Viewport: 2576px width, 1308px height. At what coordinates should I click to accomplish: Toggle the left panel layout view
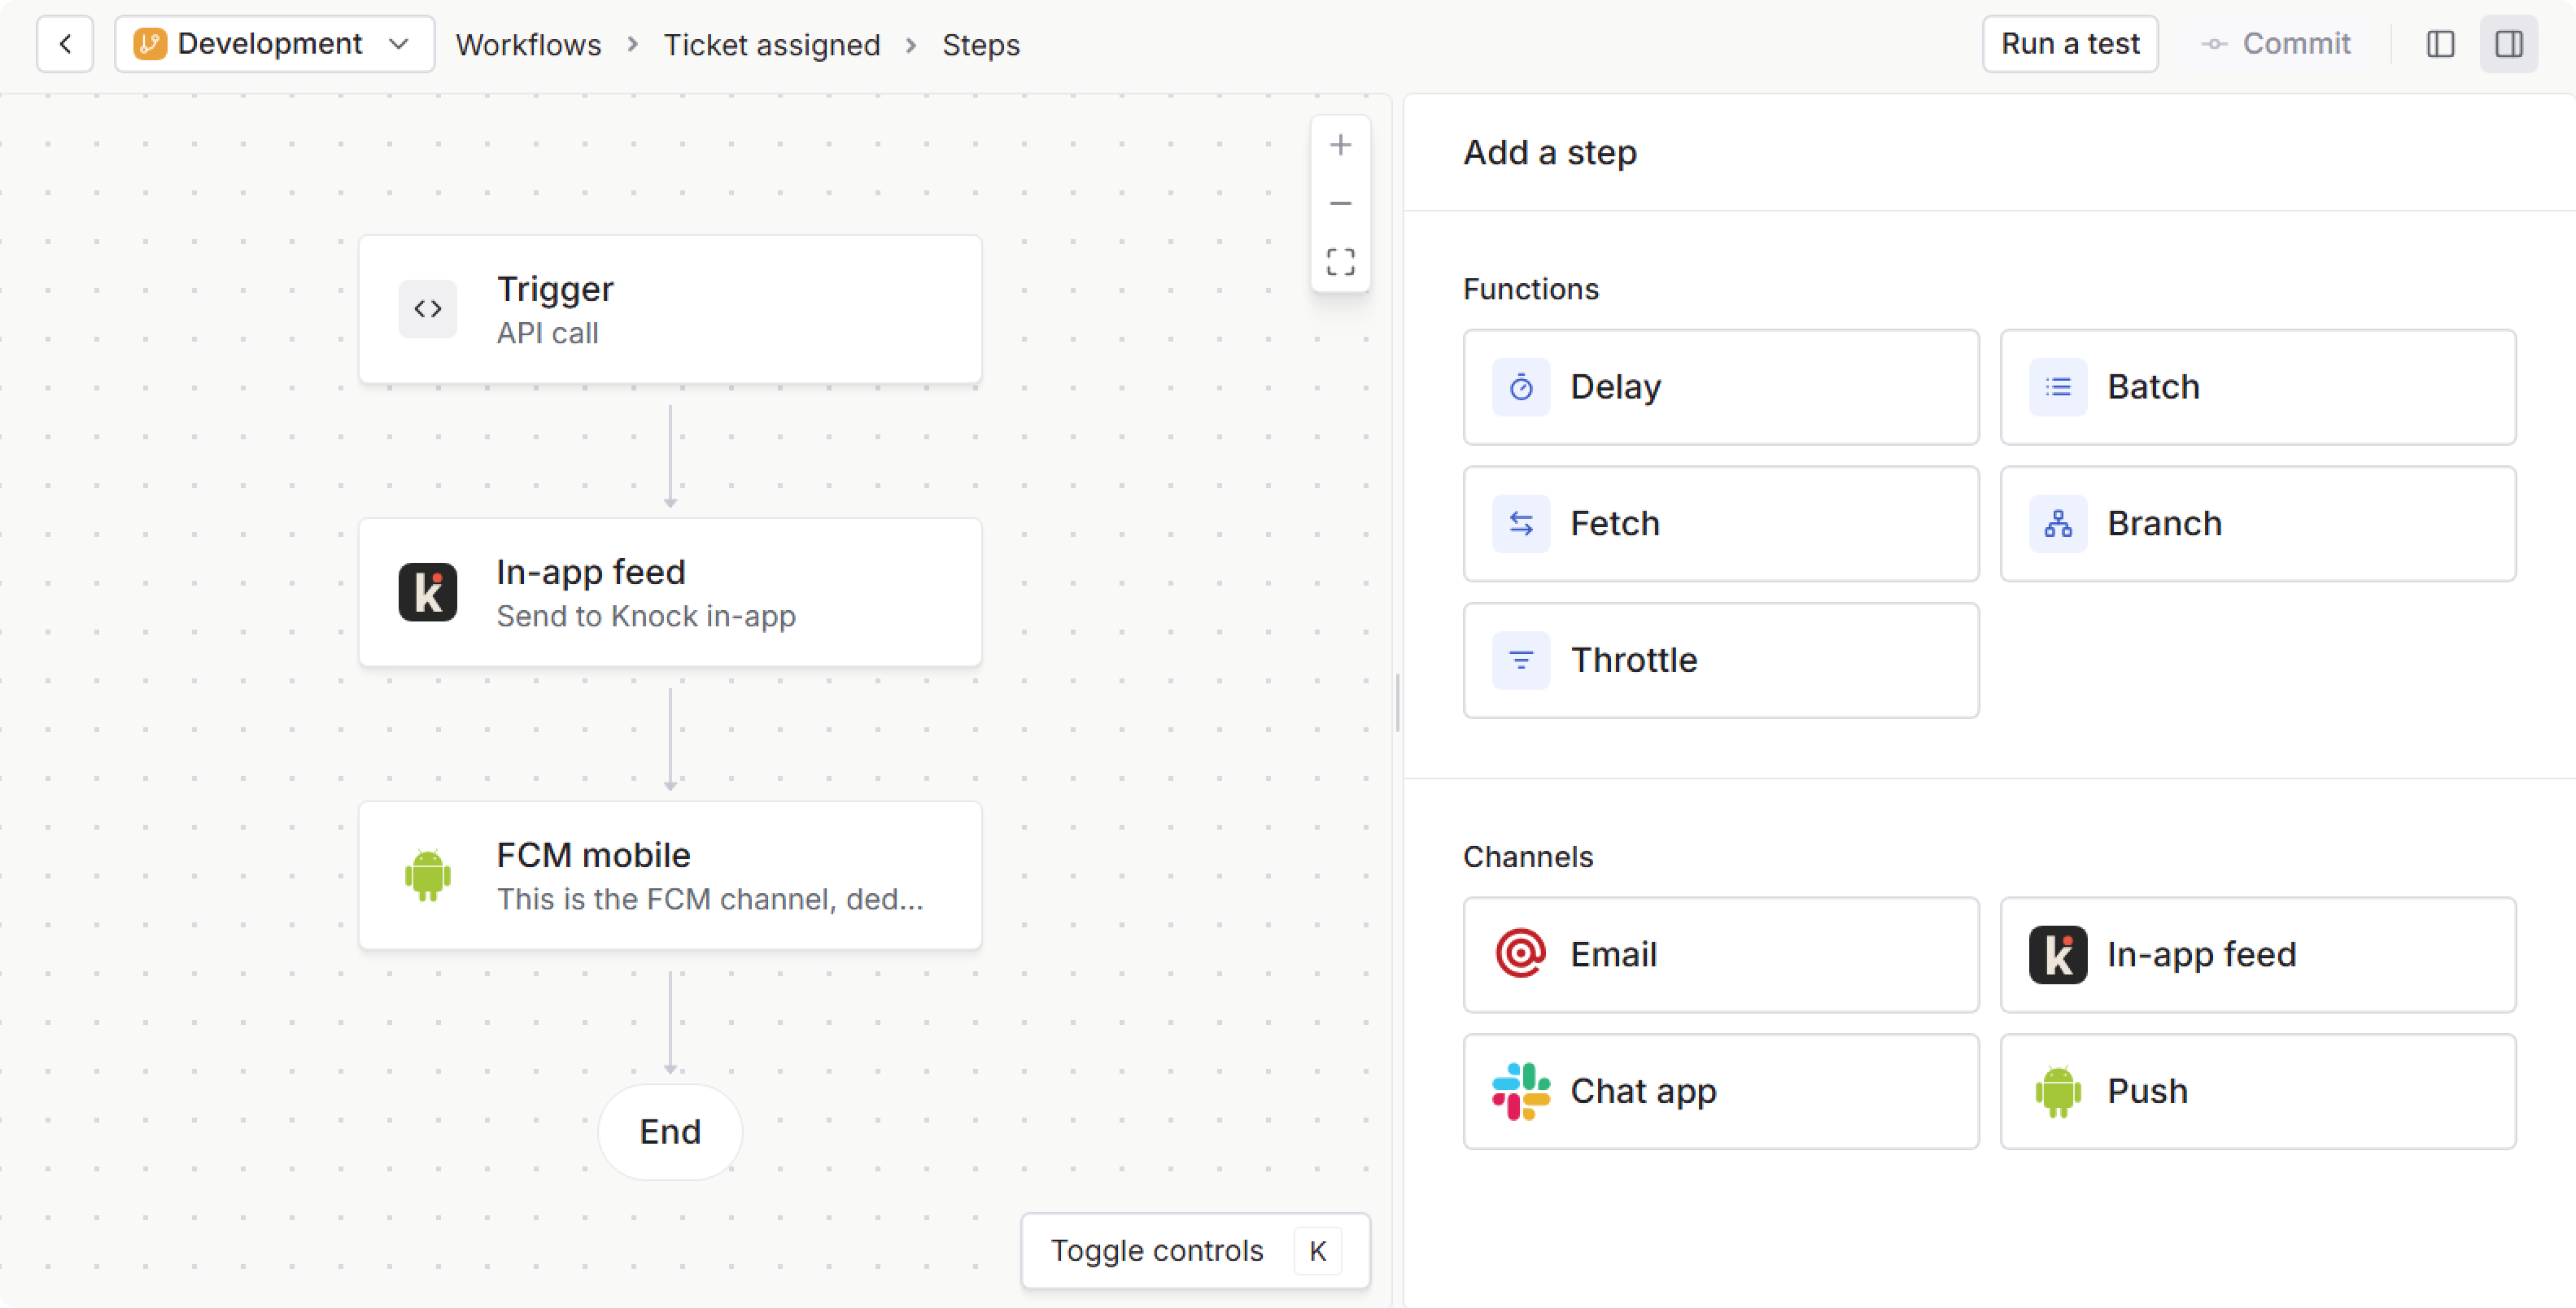point(2440,44)
